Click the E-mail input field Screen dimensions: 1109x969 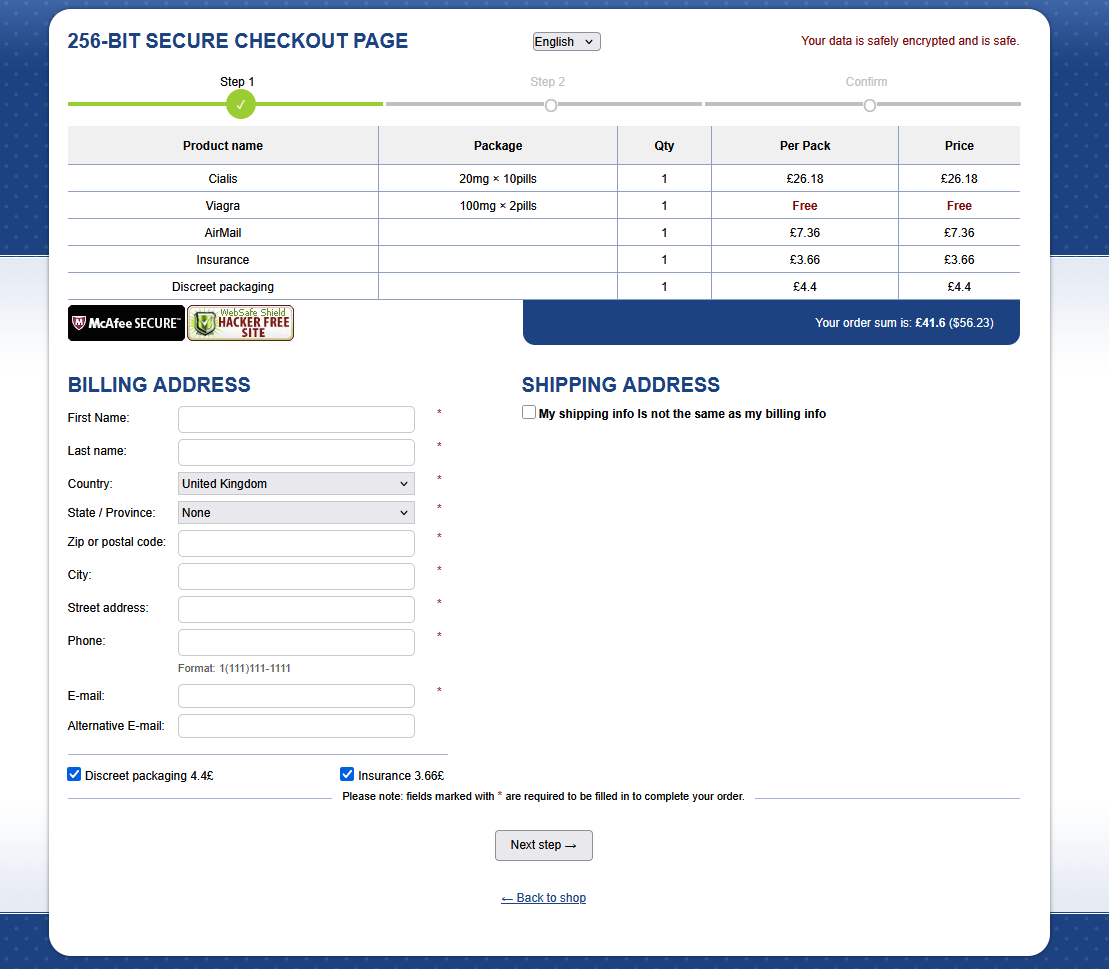coord(296,696)
